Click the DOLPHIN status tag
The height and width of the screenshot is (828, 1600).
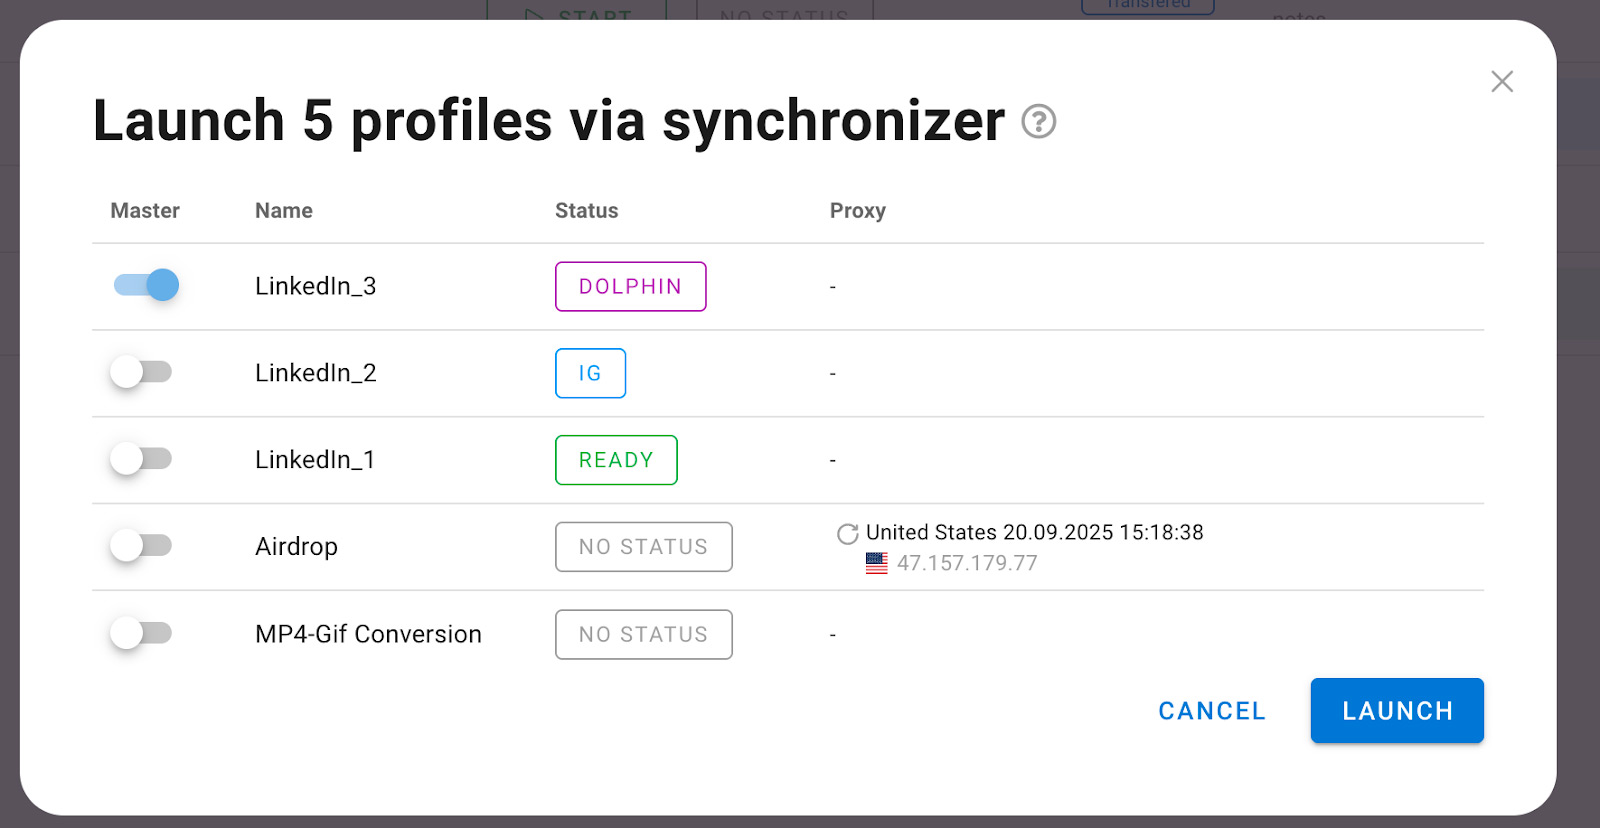[x=630, y=287]
